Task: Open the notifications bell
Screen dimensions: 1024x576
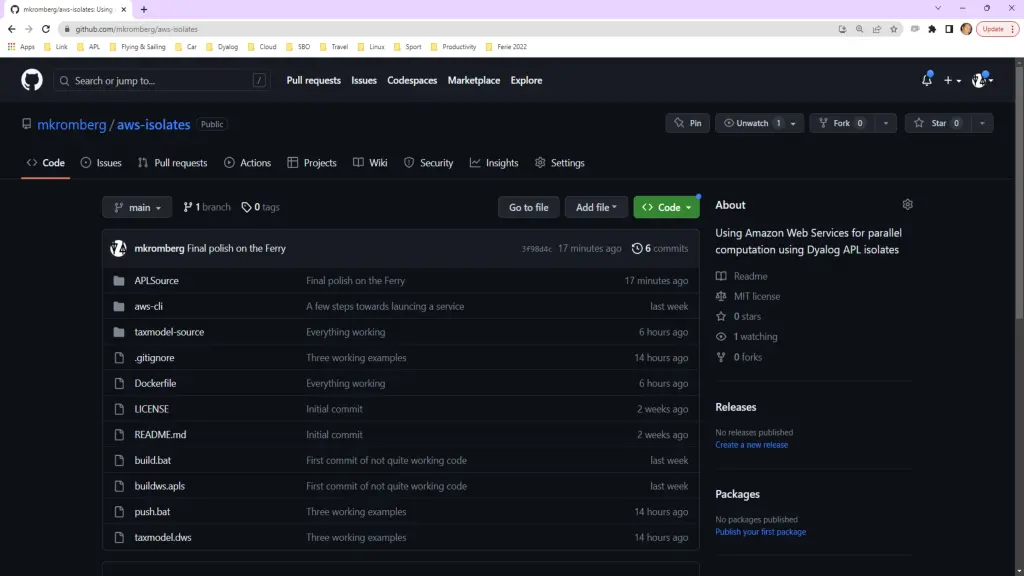Action: [x=926, y=80]
